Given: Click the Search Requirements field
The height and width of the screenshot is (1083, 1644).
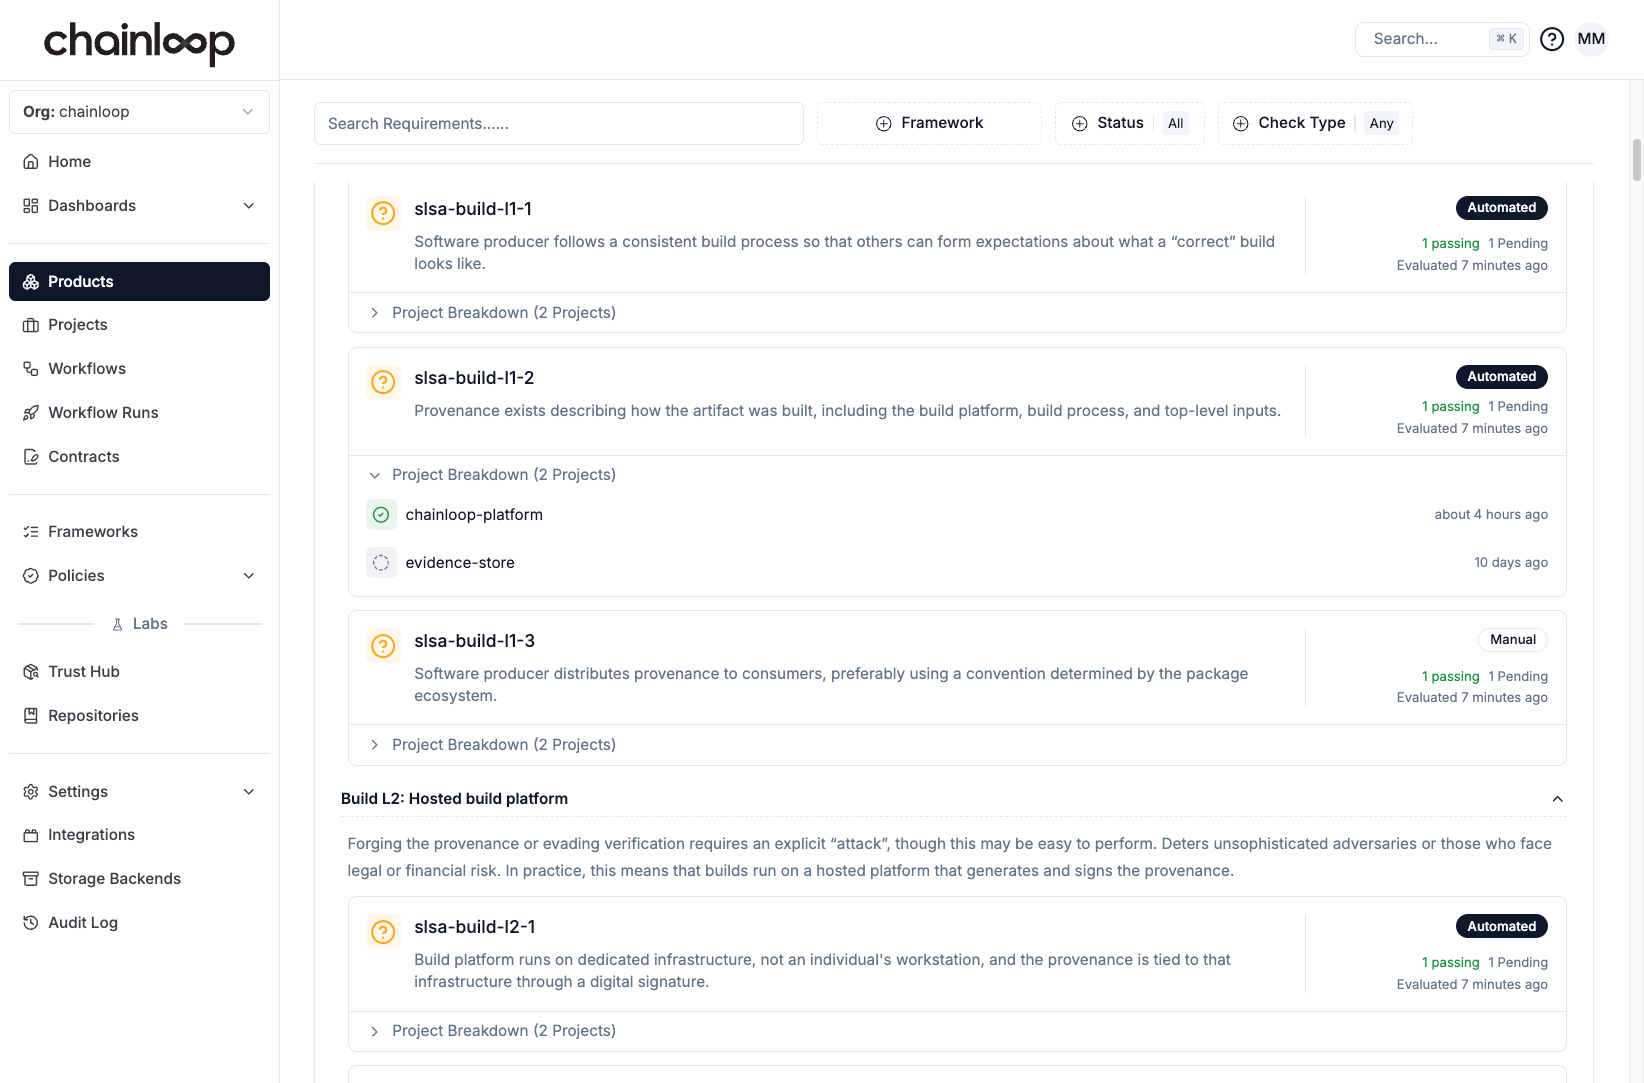Looking at the screenshot, I should point(559,123).
